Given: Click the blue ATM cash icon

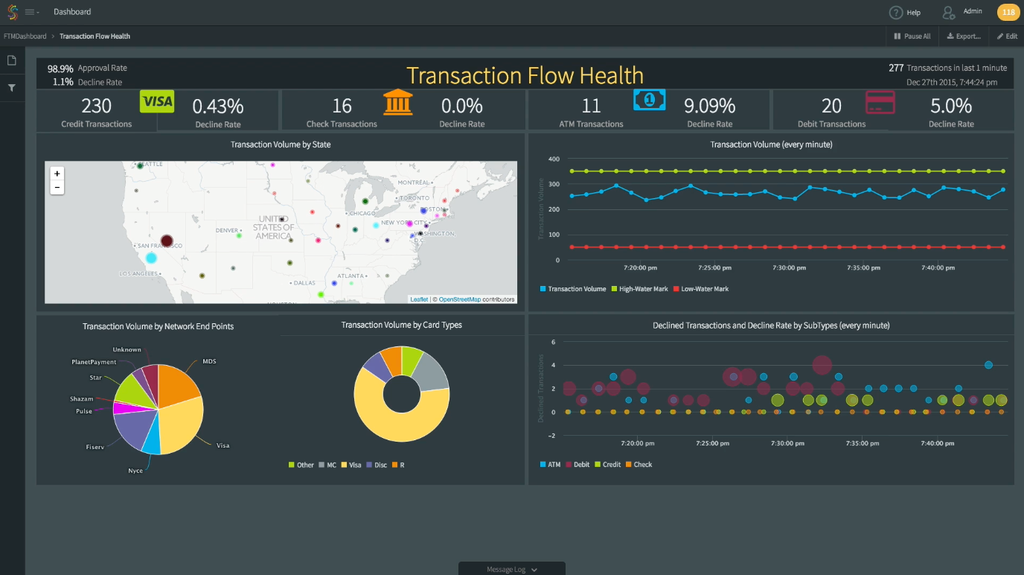Looking at the screenshot, I should pyautogui.click(x=649, y=100).
